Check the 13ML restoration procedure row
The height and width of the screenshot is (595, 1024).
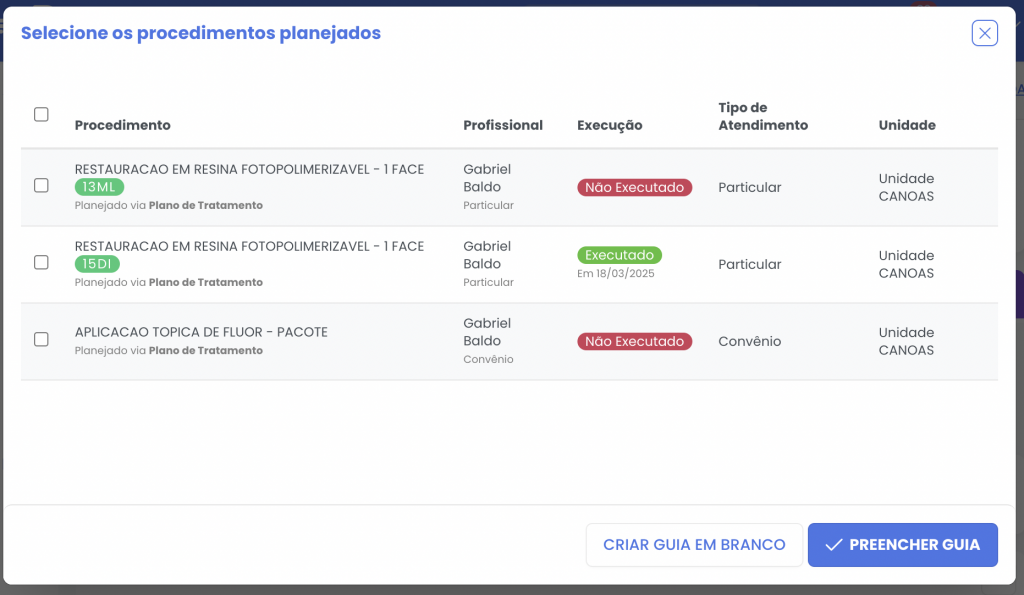pyautogui.click(x=41, y=185)
